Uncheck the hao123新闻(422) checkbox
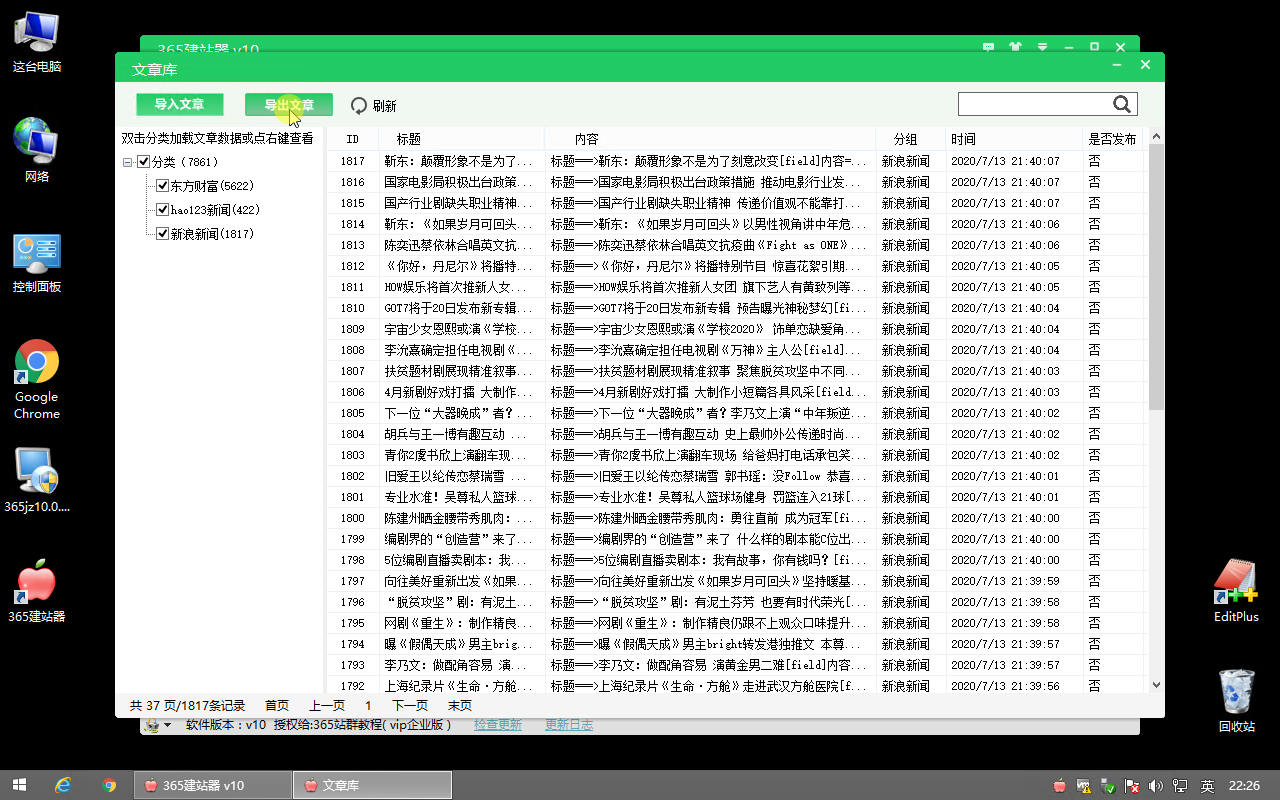The height and width of the screenshot is (800, 1280). click(x=162, y=210)
